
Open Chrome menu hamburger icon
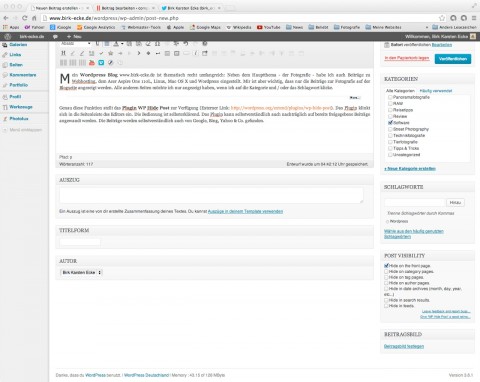tap(474, 18)
